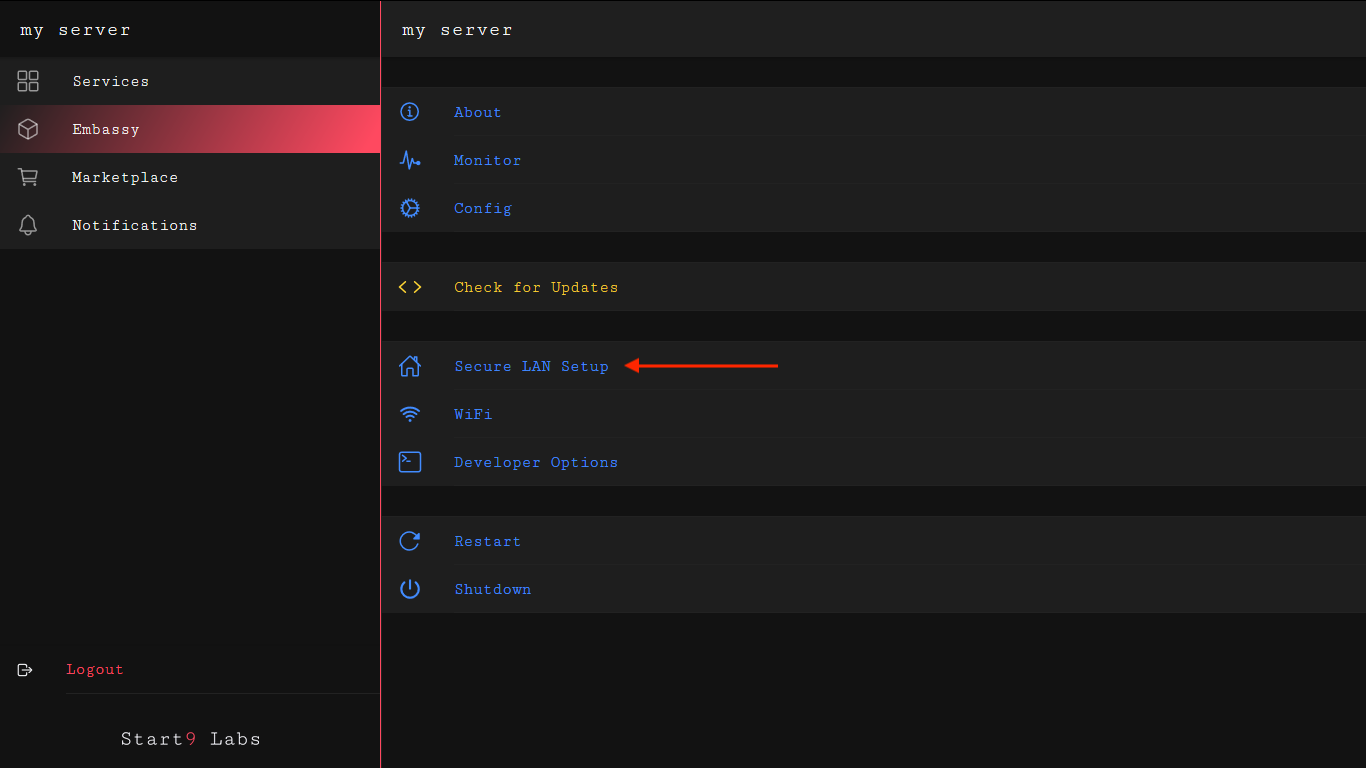Screen dimensions: 1366x768
Task: Click the WiFi signal icon
Action: [410, 414]
